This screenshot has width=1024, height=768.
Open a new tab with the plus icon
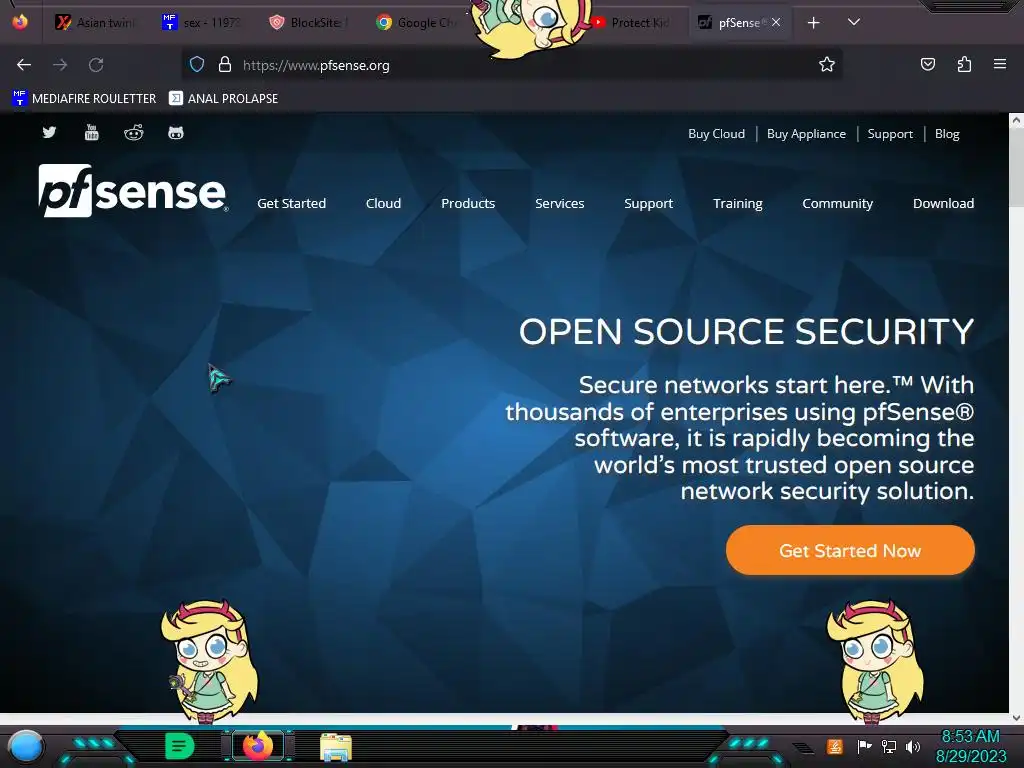pos(813,23)
